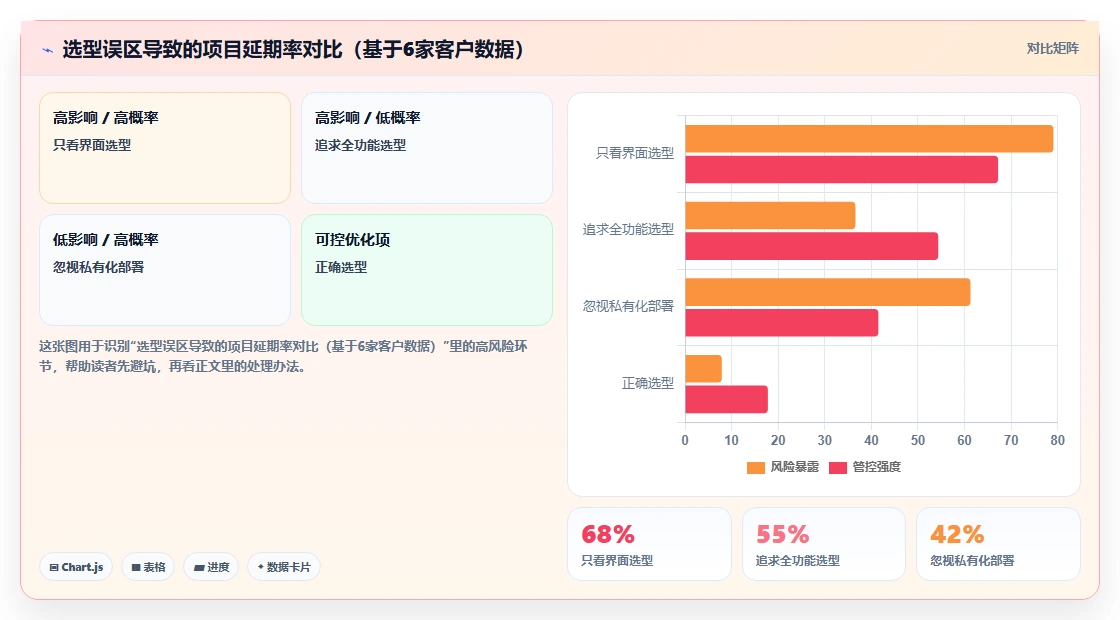The image size is (1120, 620).
Task: Open the 68% 只看界面选型 stat card
Action: [649, 544]
